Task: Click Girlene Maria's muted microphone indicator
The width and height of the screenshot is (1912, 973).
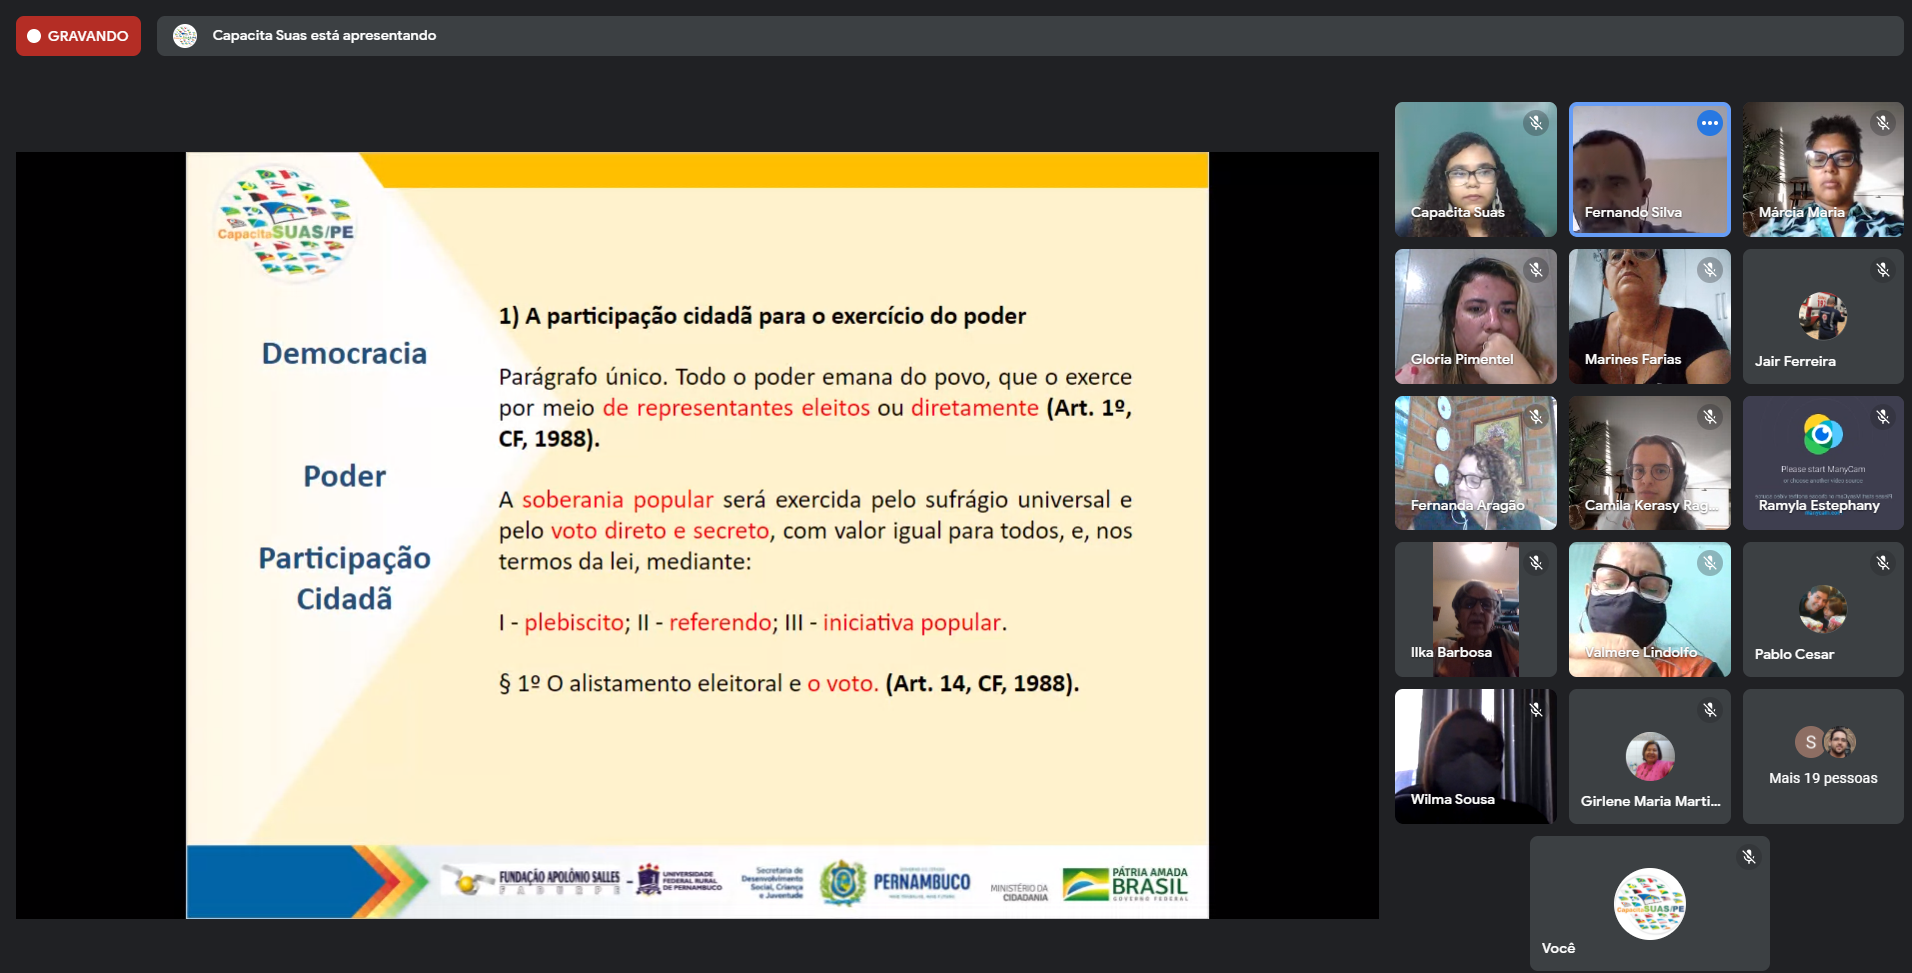Action: (1709, 710)
